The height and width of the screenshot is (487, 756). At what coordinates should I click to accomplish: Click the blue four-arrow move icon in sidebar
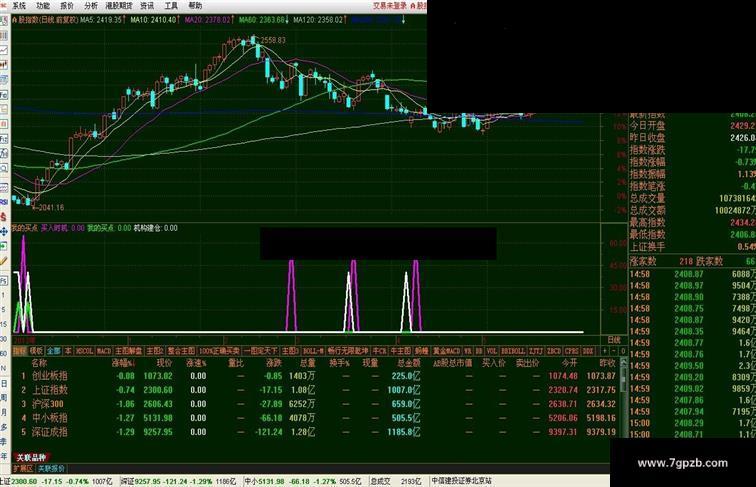(4, 231)
